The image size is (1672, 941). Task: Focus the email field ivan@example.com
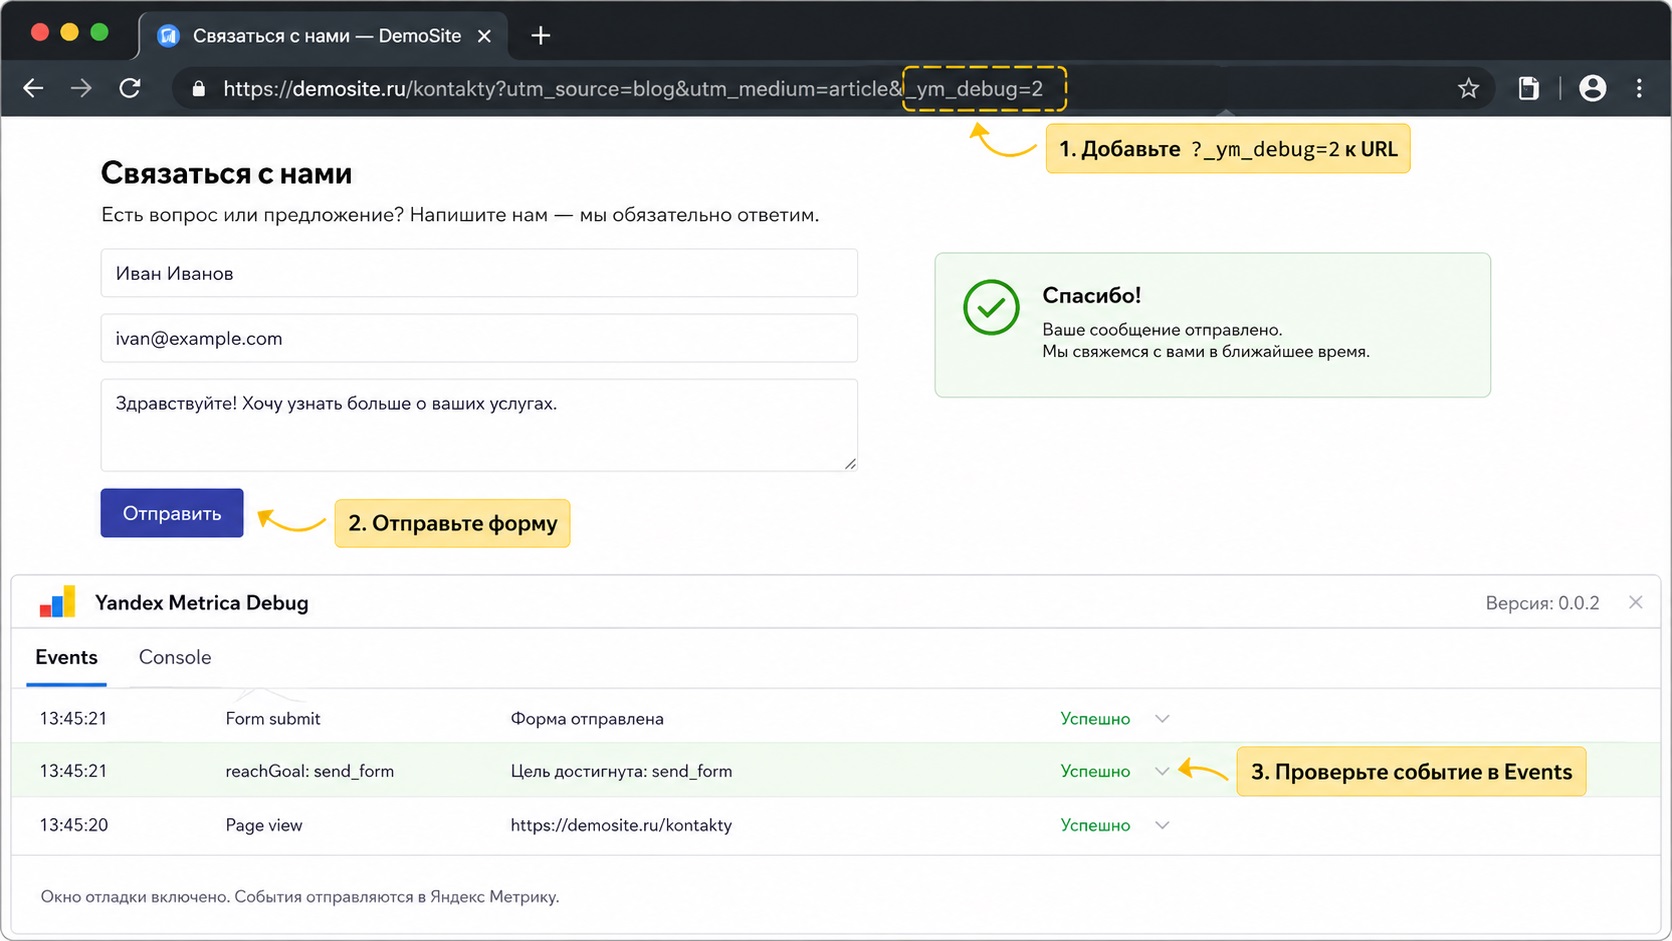[479, 338]
